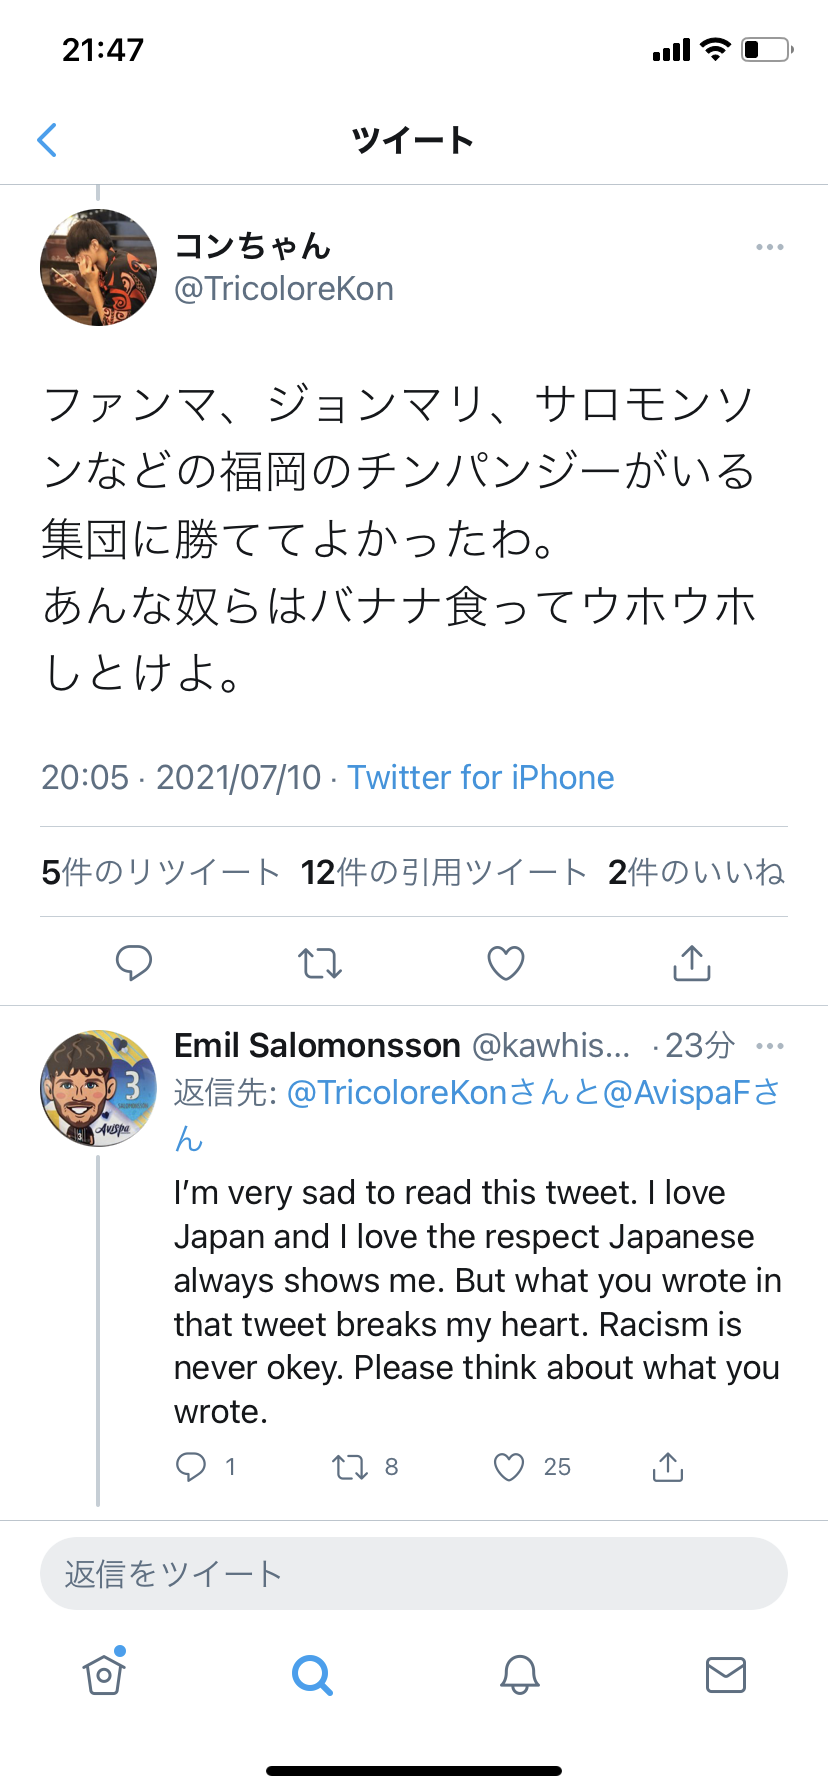Share Emil Salomonsson's reply

[668, 1467]
